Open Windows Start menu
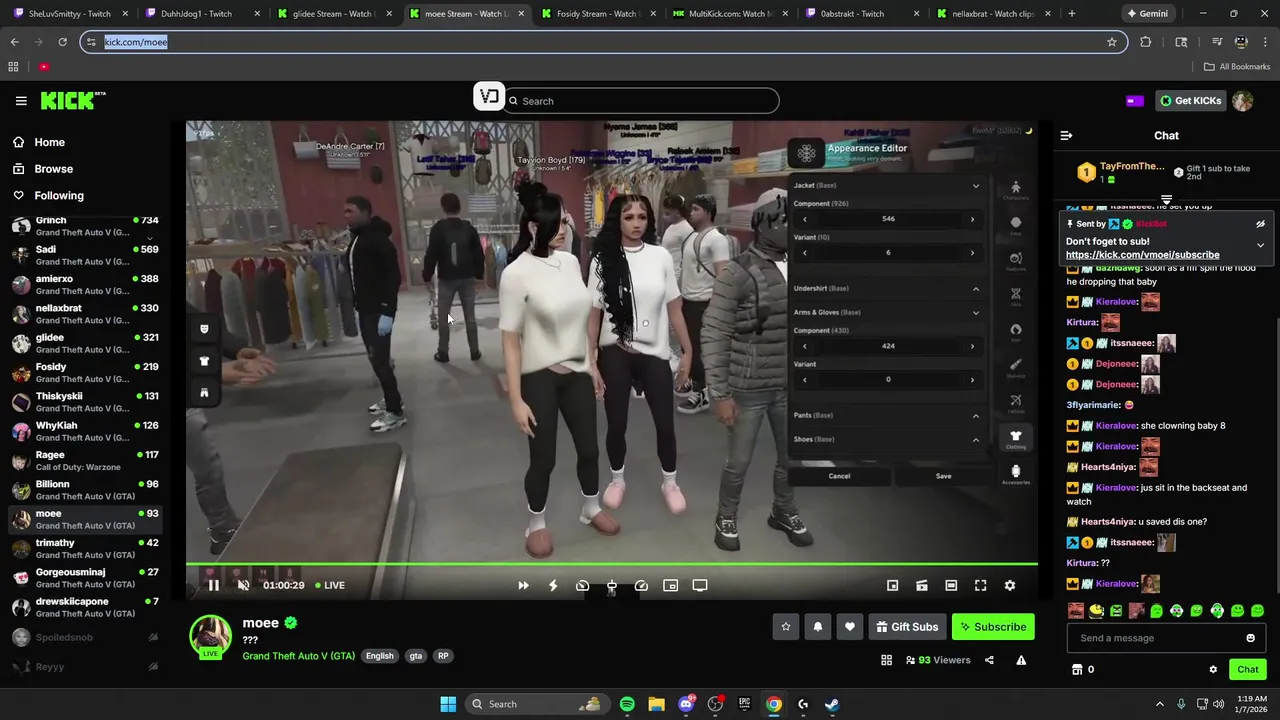This screenshot has width=1280, height=720. click(448, 704)
